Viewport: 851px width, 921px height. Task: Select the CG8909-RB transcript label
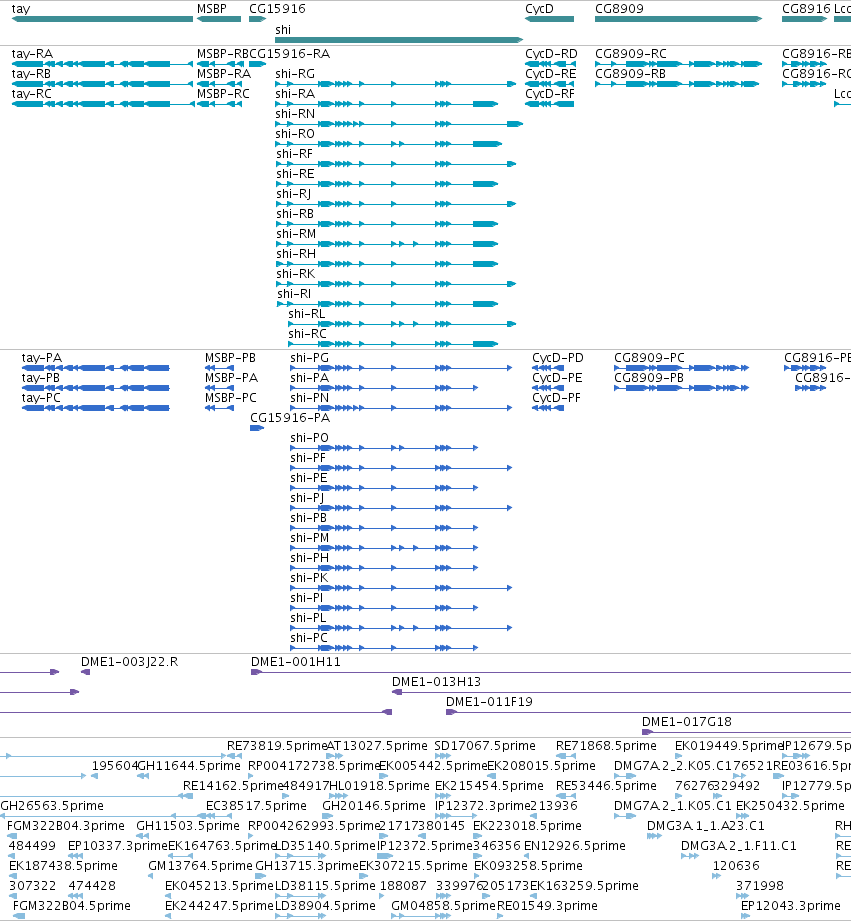point(630,74)
